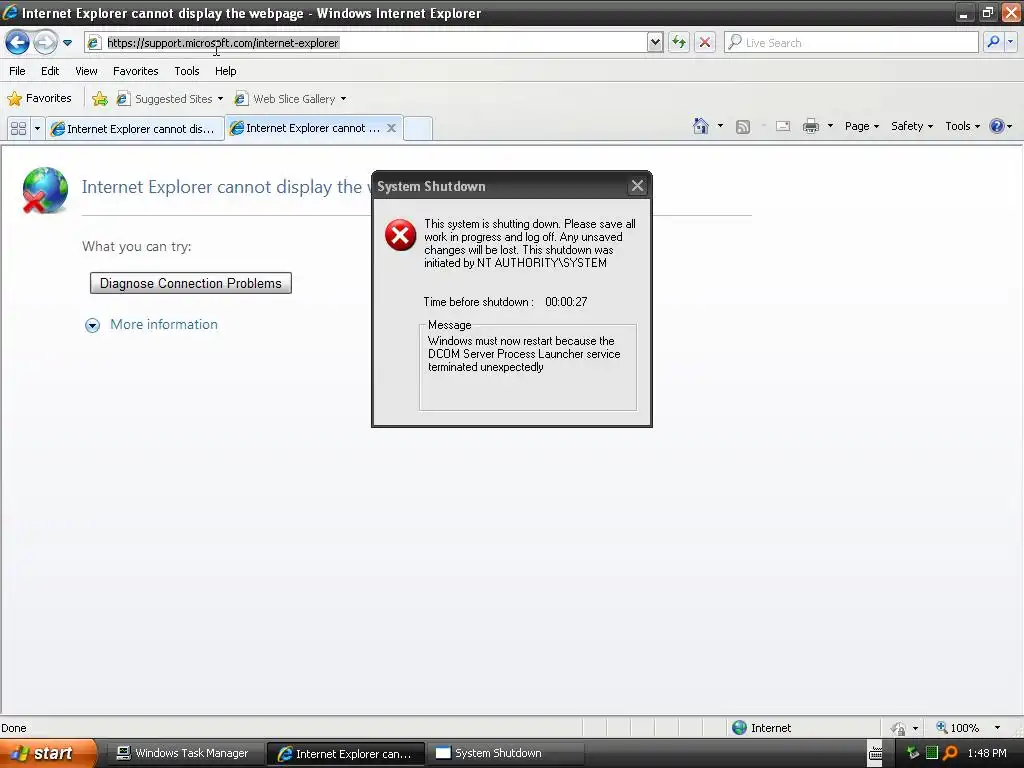Open the Help menu

coord(226,71)
